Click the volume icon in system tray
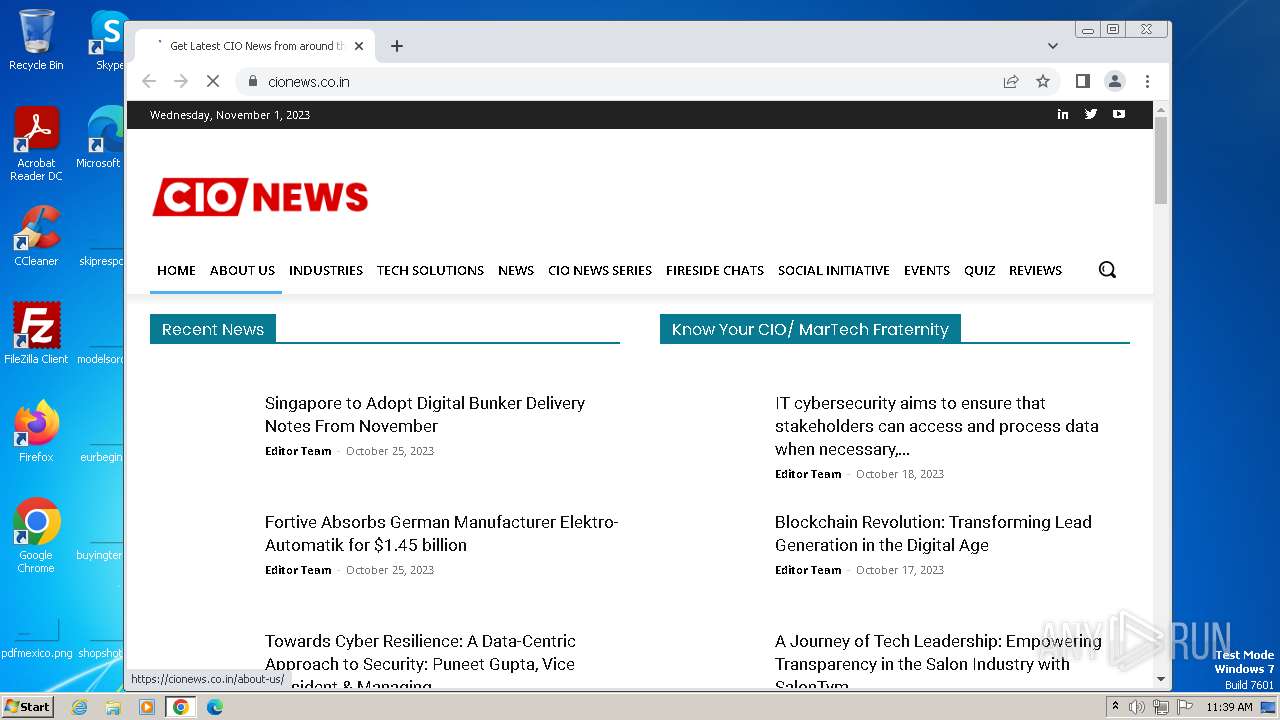1280x720 pixels. [1137, 707]
